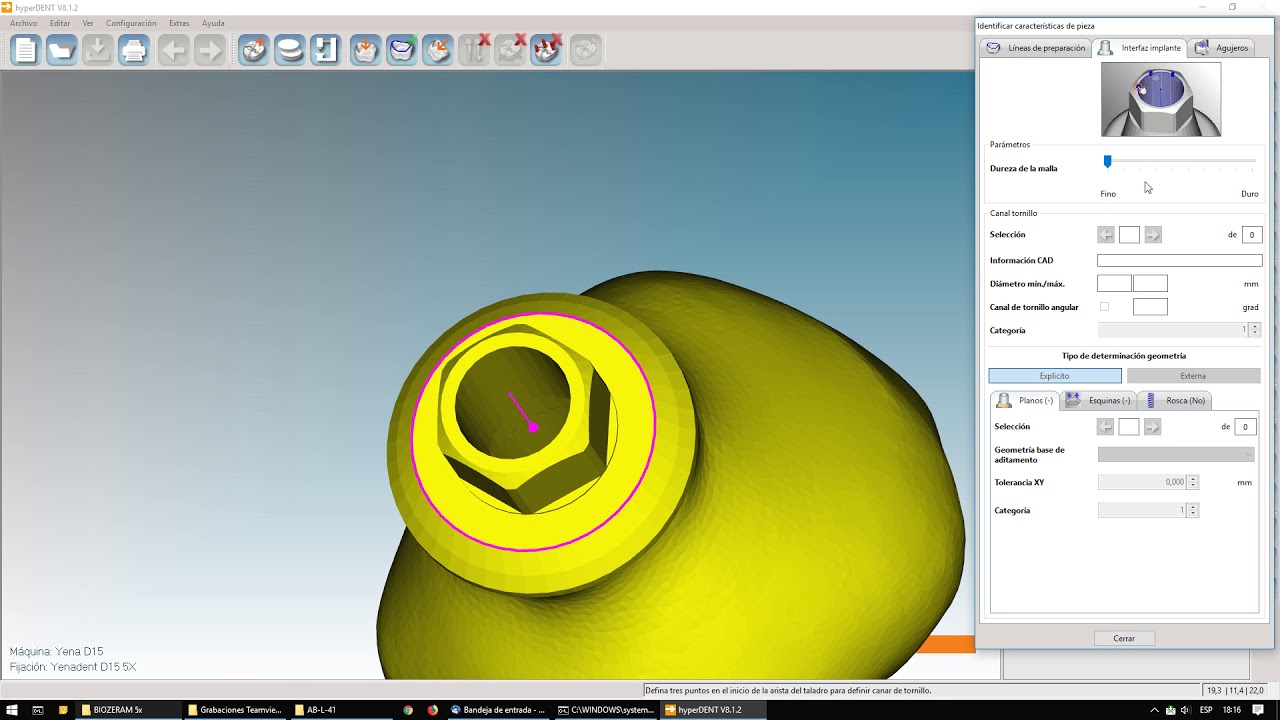Open the Archivo menu
The image size is (1280, 720).
[23, 23]
